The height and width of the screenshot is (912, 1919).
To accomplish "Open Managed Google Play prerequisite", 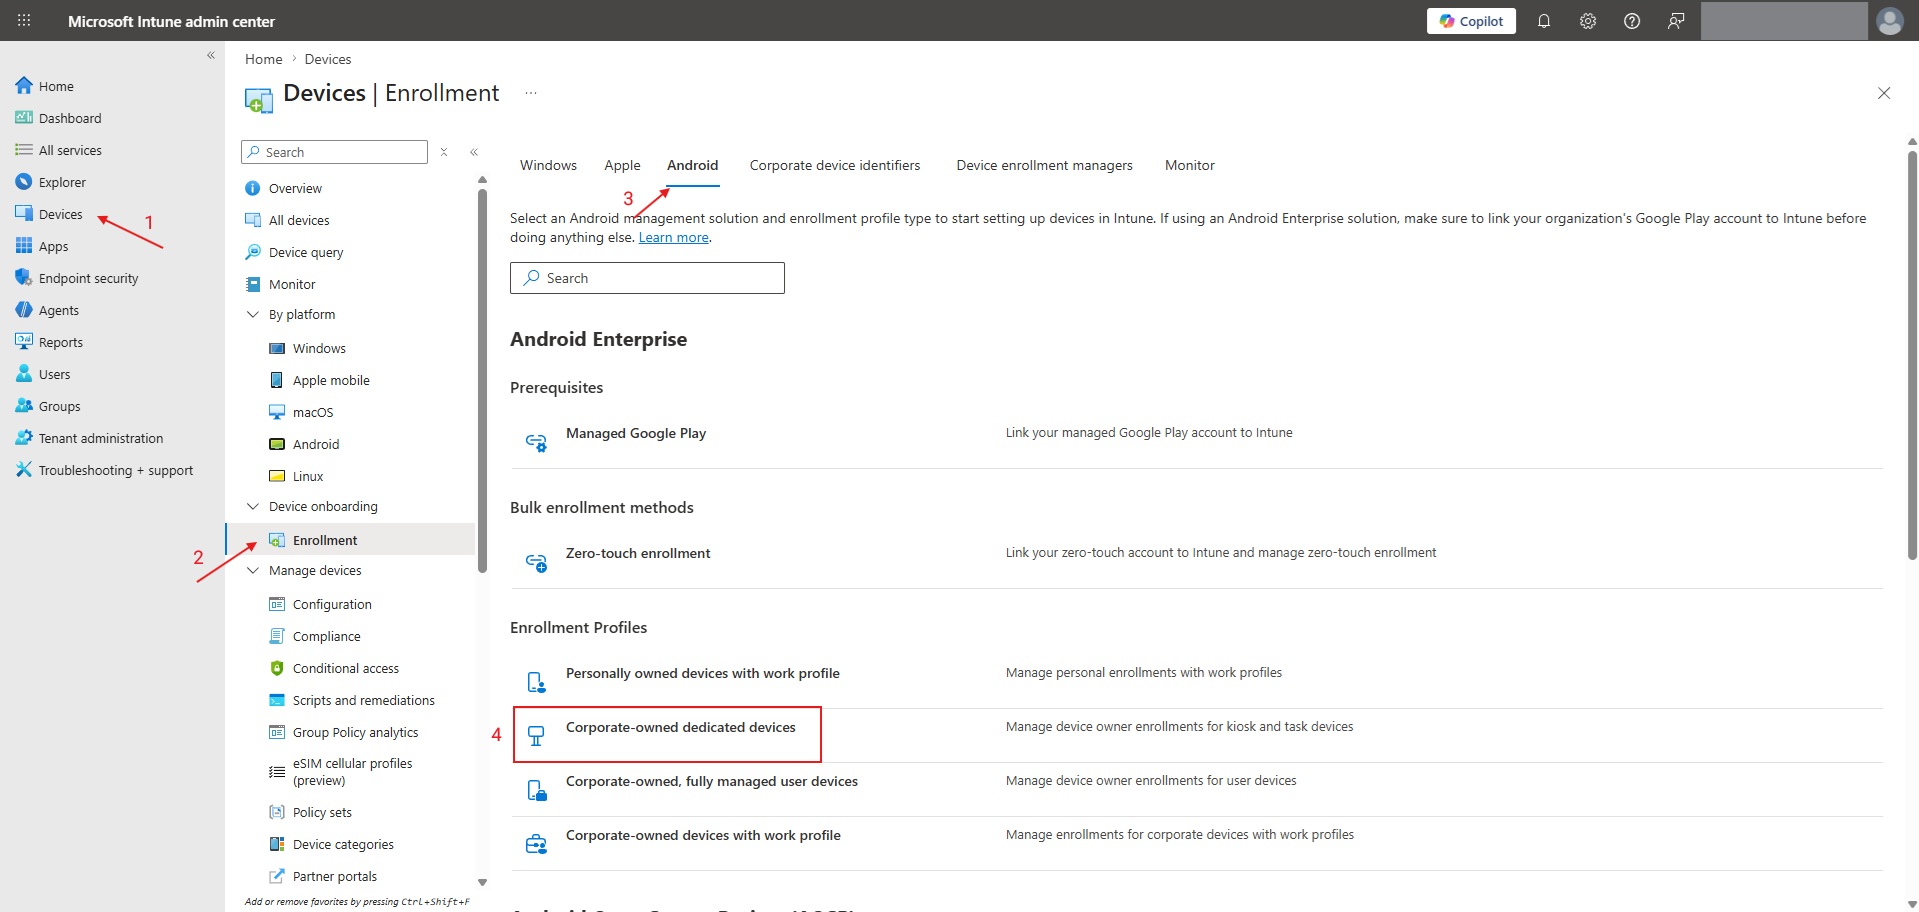I will pos(636,433).
